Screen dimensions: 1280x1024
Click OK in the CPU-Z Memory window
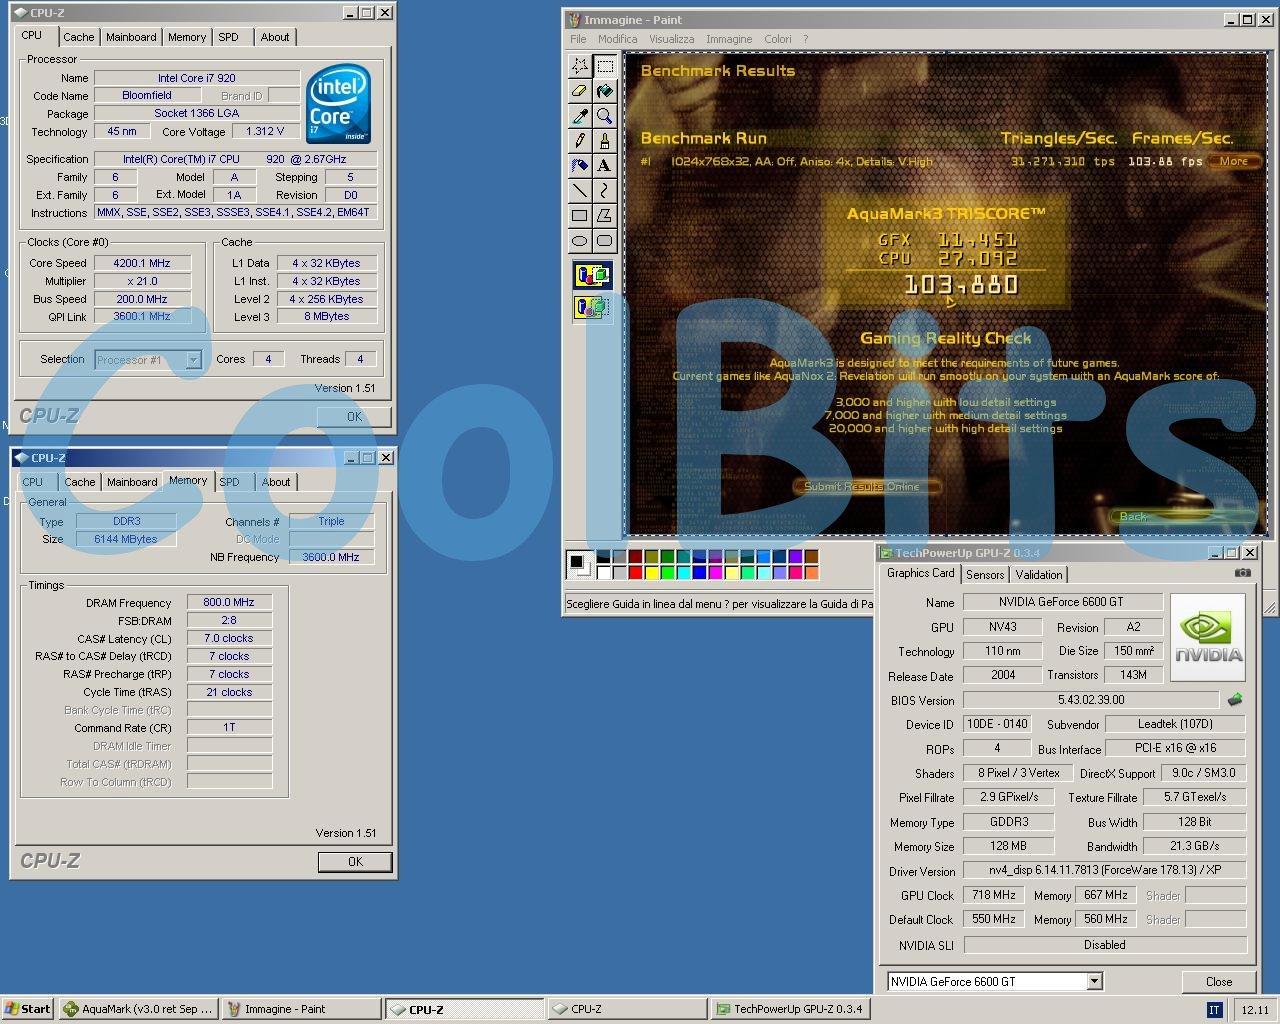(x=355, y=861)
